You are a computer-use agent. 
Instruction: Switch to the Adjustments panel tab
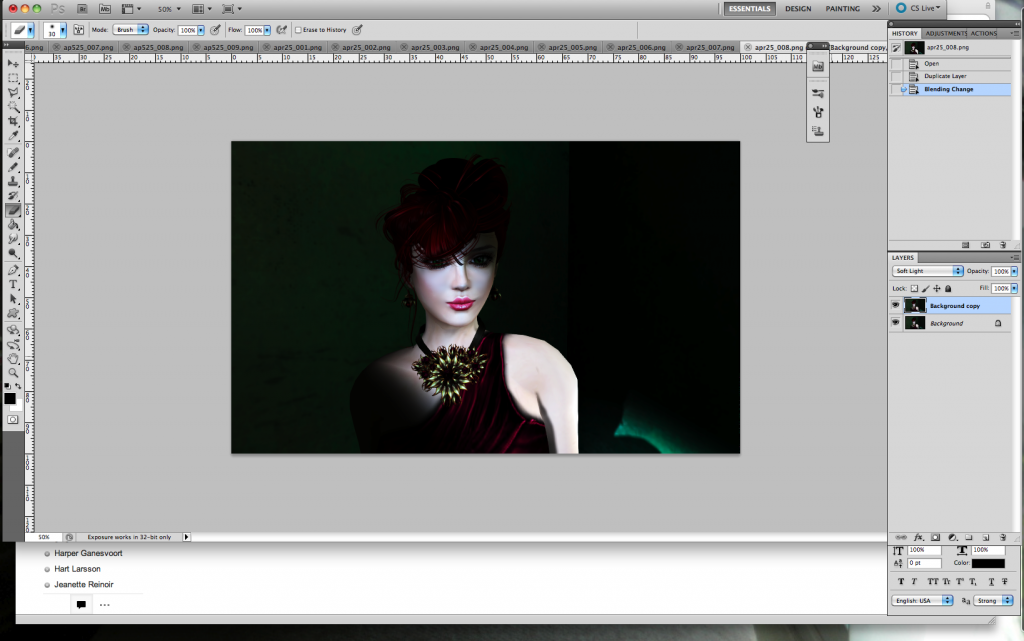[945, 33]
